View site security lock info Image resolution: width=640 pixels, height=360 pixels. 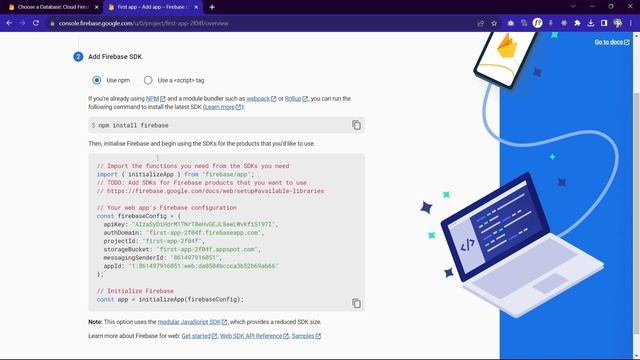tap(52, 23)
